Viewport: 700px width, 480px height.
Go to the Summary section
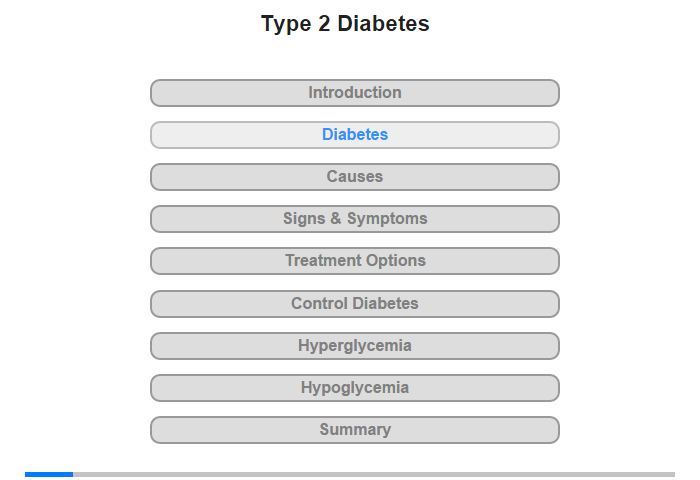(x=354, y=430)
